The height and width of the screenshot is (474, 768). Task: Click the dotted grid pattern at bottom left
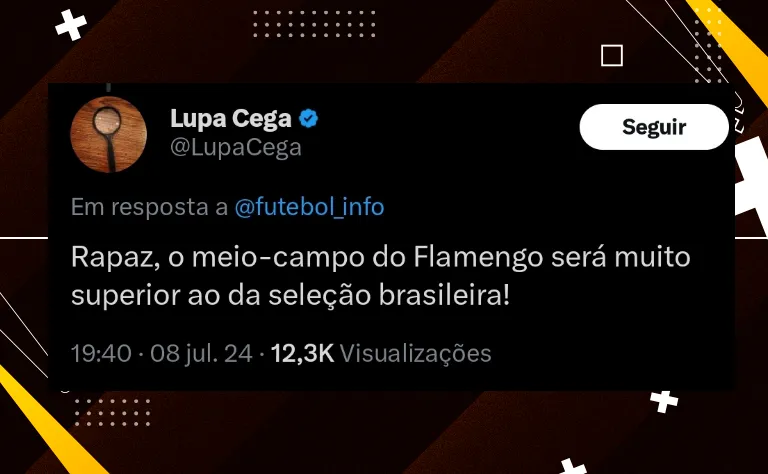point(112,412)
